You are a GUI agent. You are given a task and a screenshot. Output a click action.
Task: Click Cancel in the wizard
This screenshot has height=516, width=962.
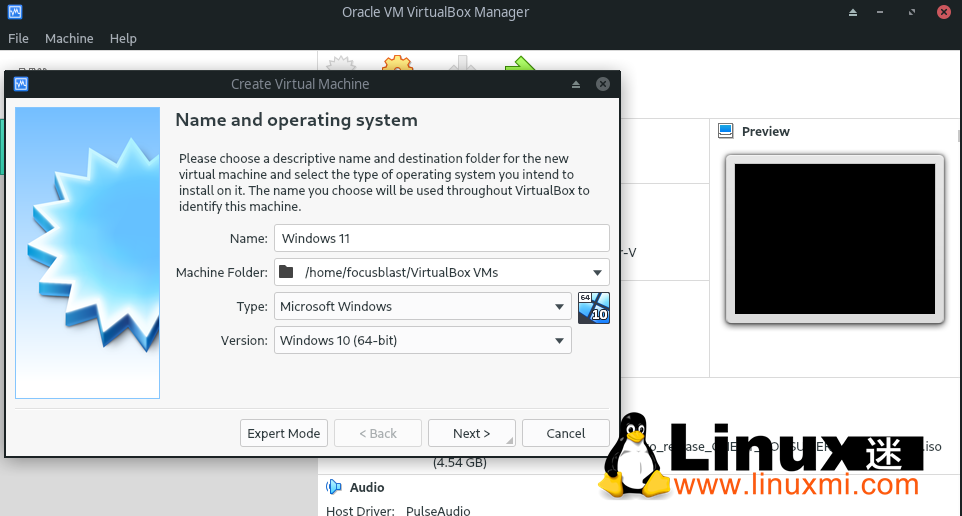566,433
